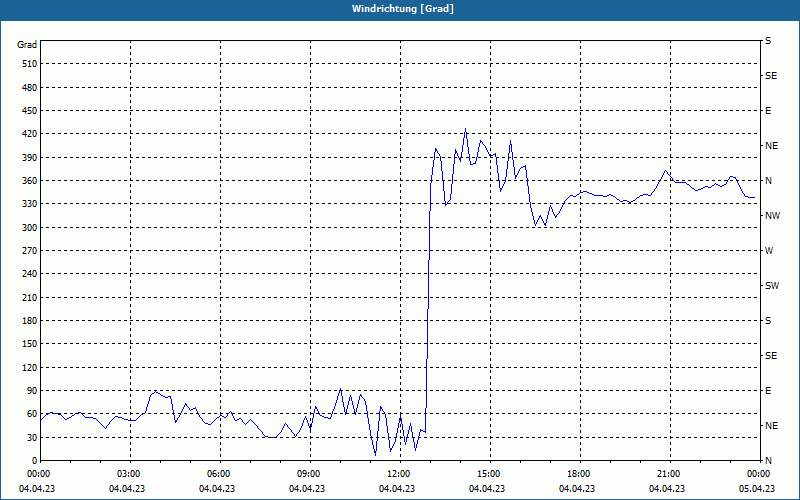
Task: Click the SE compass label level with 480
Action: click(x=771, y=76)
